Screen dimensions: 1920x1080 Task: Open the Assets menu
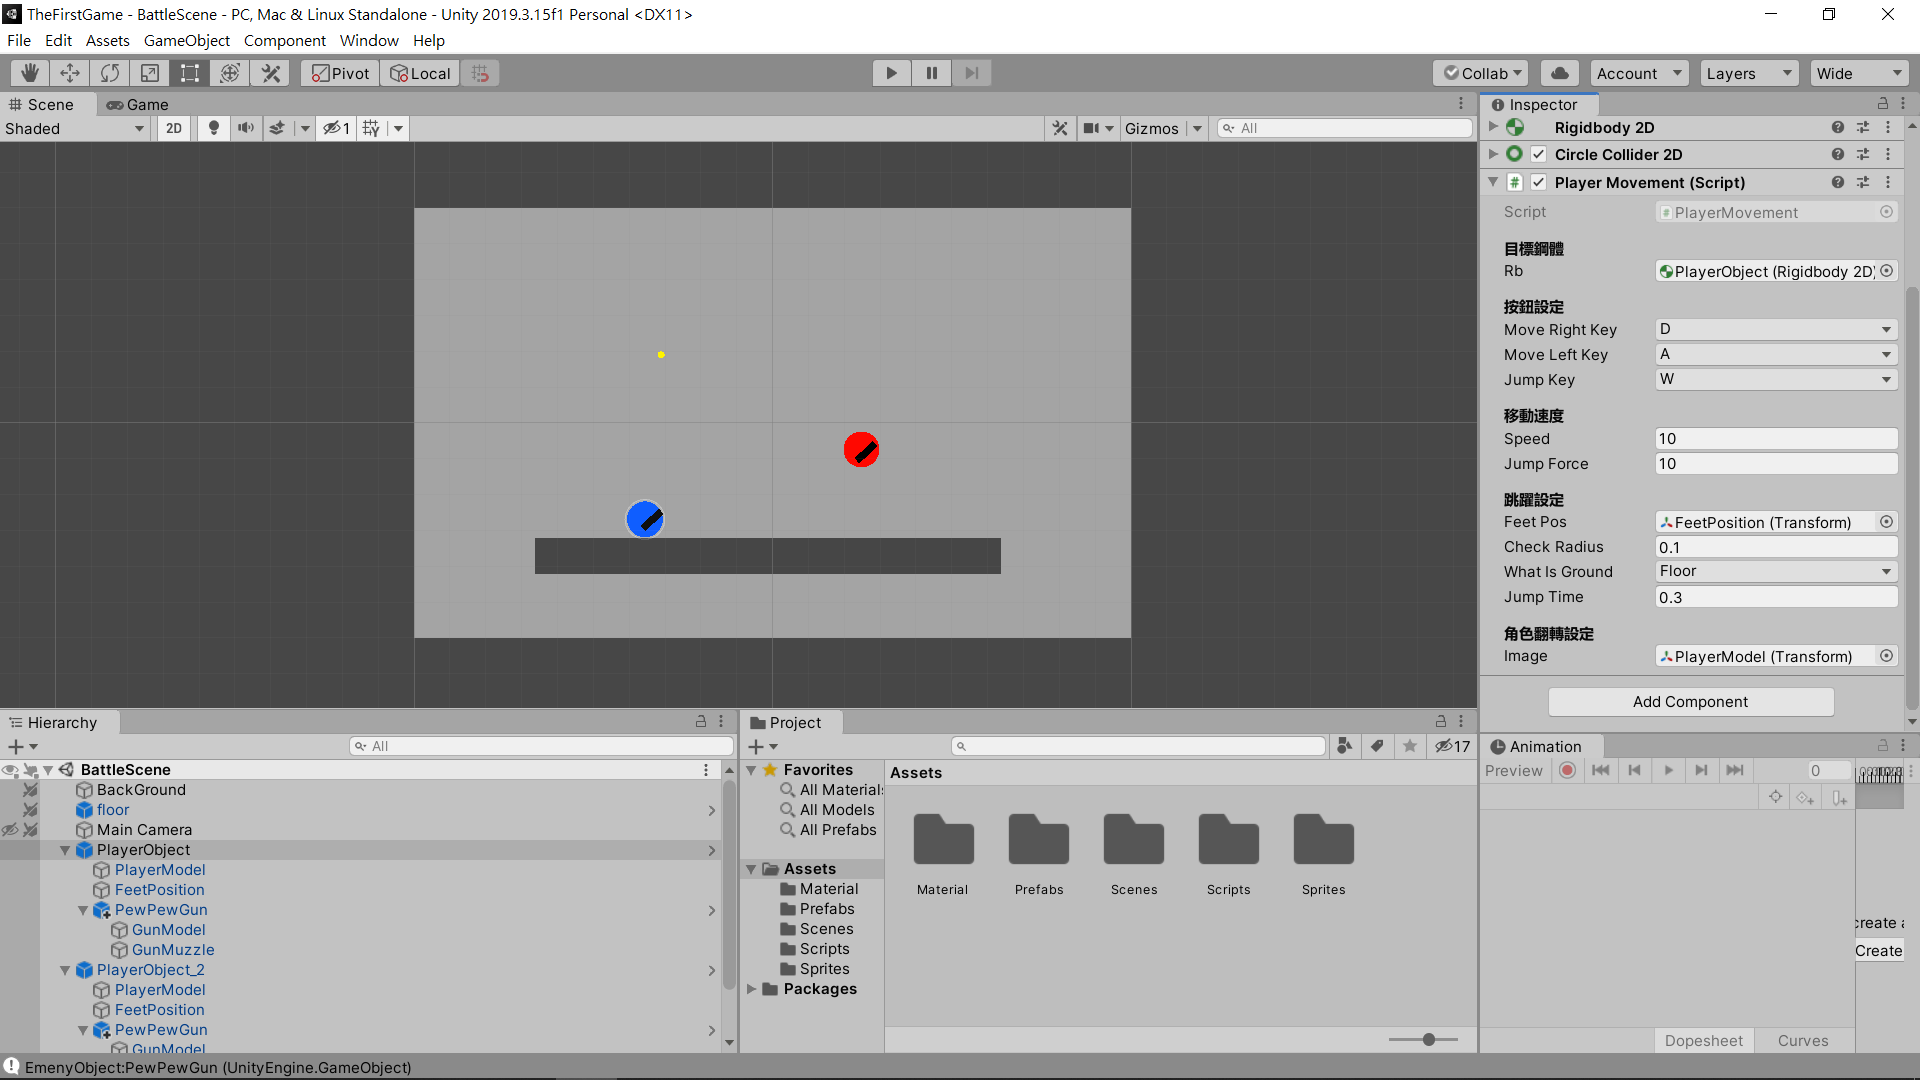point(108,41)
